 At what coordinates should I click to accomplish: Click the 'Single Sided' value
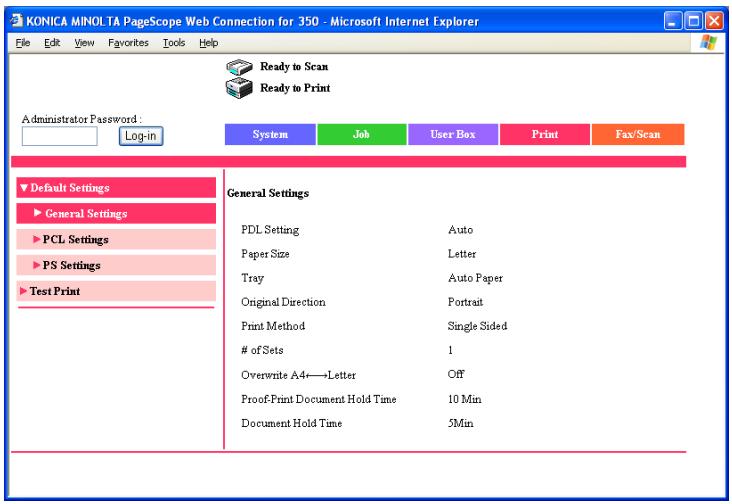(x=477, y=326)
